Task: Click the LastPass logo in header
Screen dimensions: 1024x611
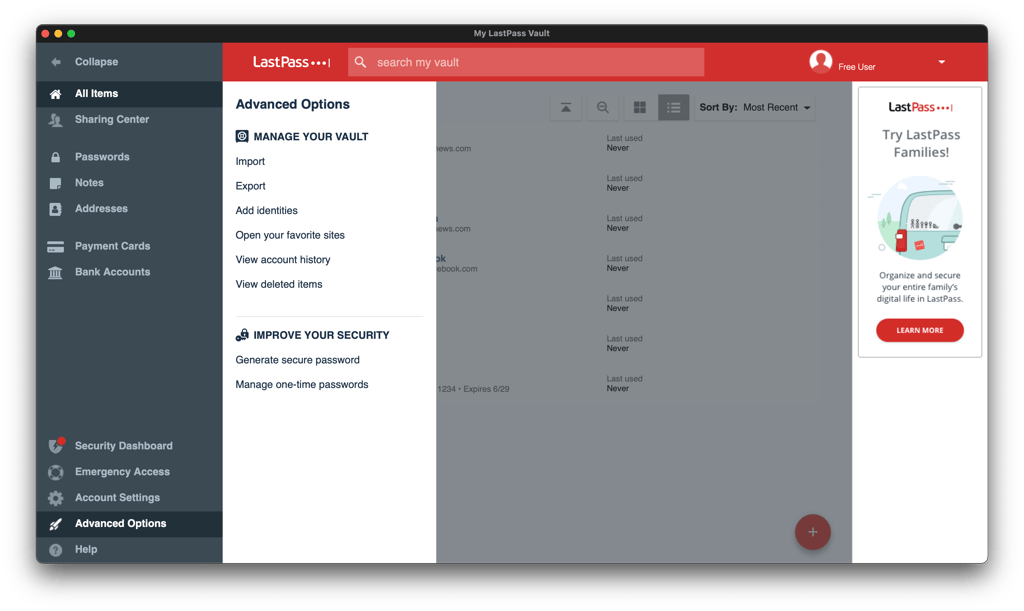Action: pos(291,62)
